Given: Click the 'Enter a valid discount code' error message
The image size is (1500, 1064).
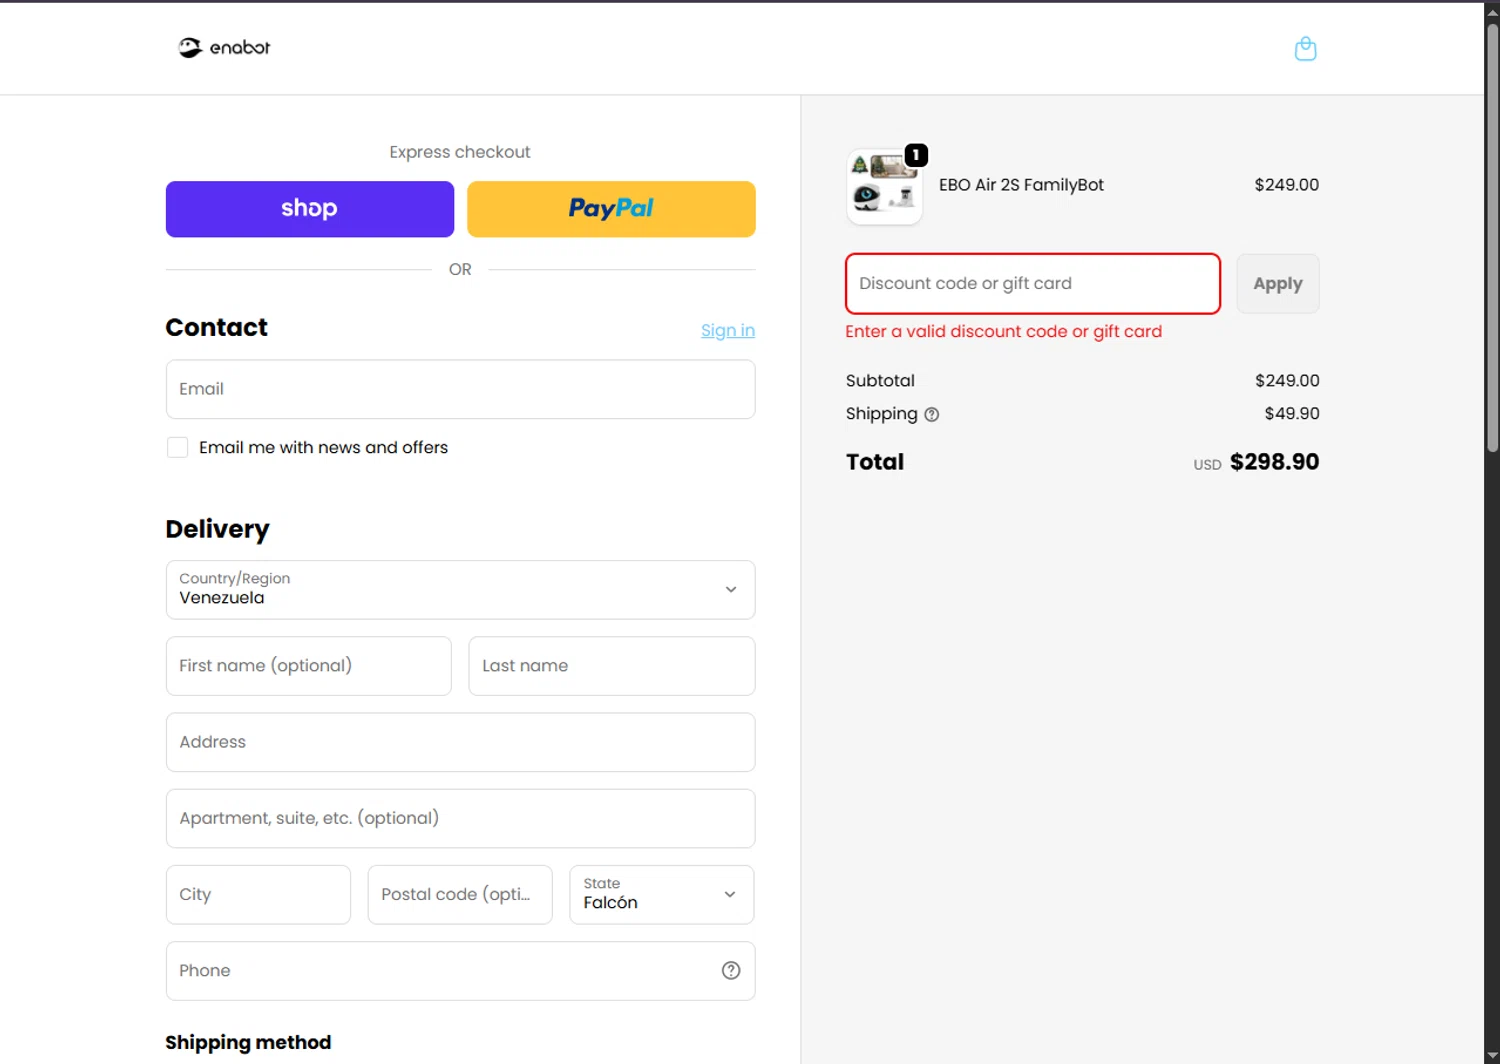Looking at the screenshot, I should tap(1004, 332).
